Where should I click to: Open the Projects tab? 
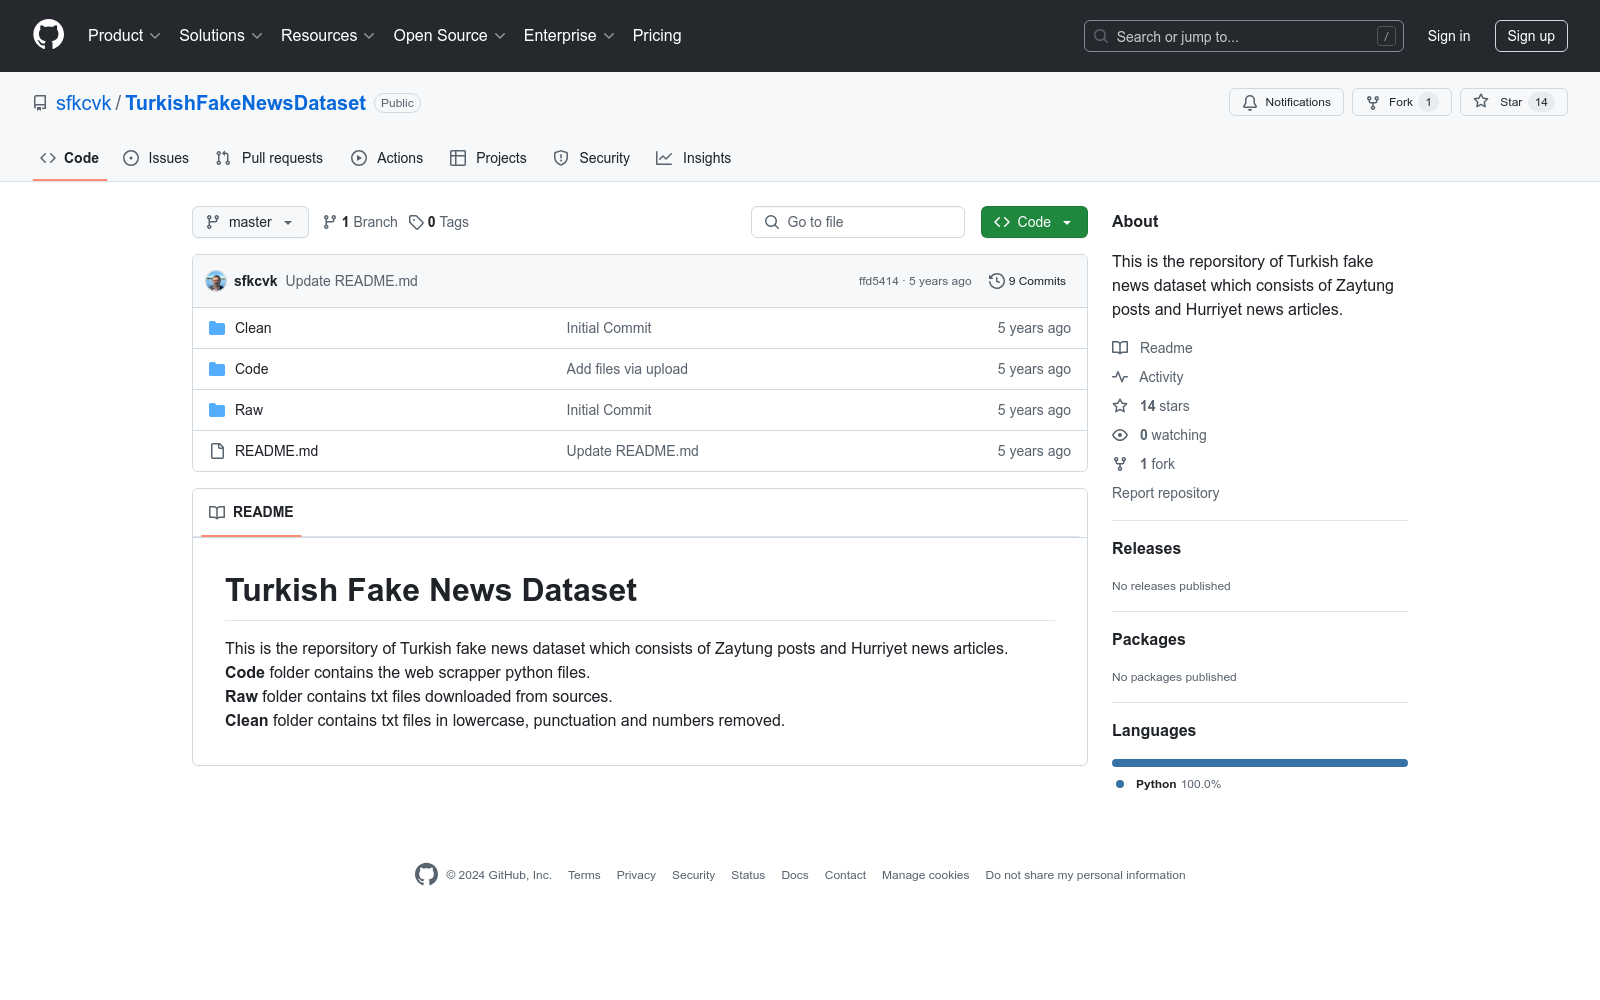tap(488, 158)
